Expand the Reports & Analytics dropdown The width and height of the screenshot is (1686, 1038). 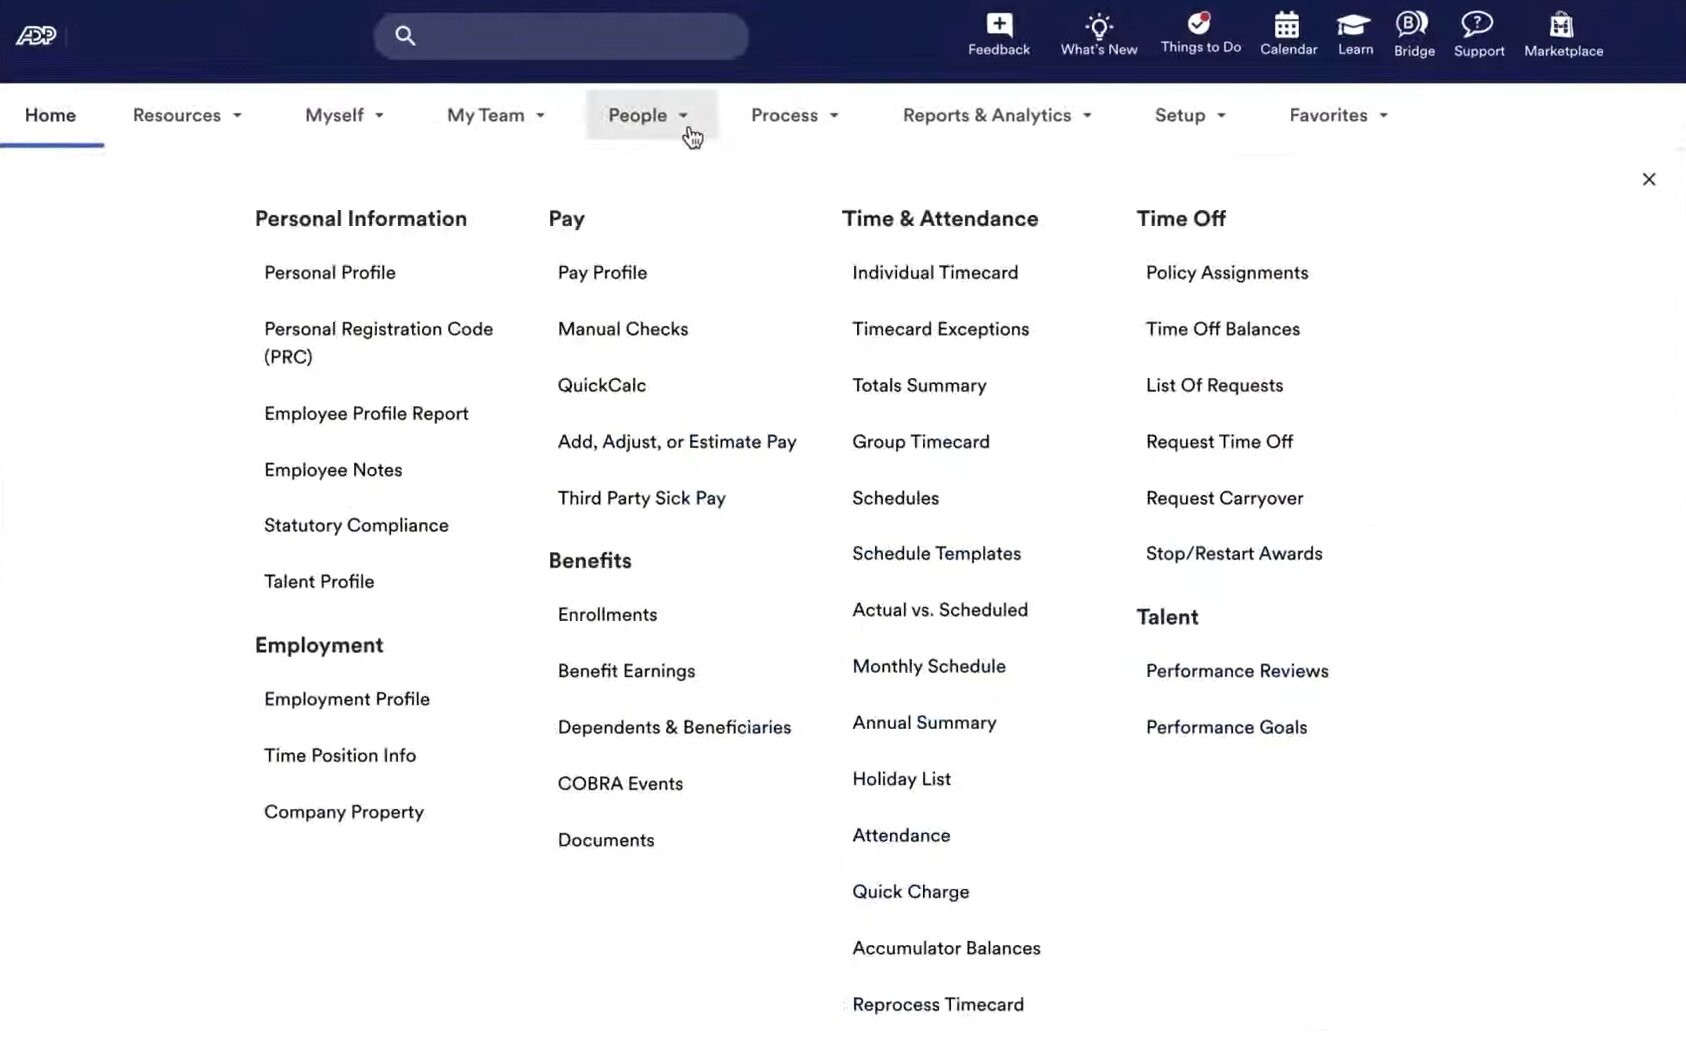(996, 115)
